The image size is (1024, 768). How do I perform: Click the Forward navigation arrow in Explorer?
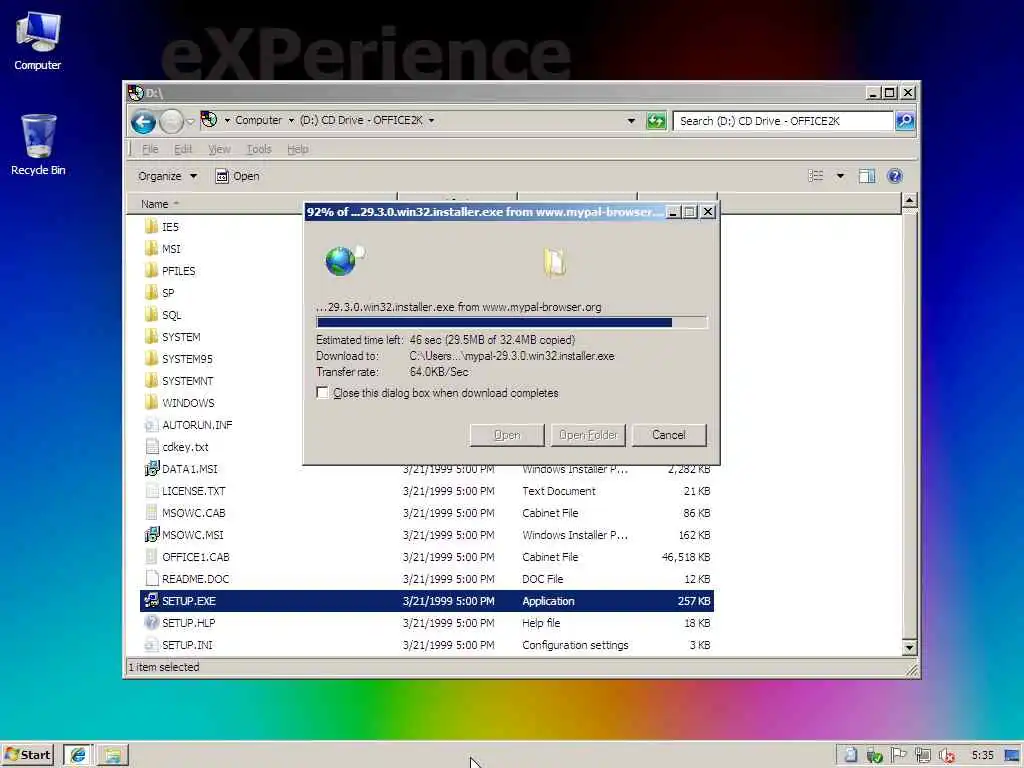(171, 121)
